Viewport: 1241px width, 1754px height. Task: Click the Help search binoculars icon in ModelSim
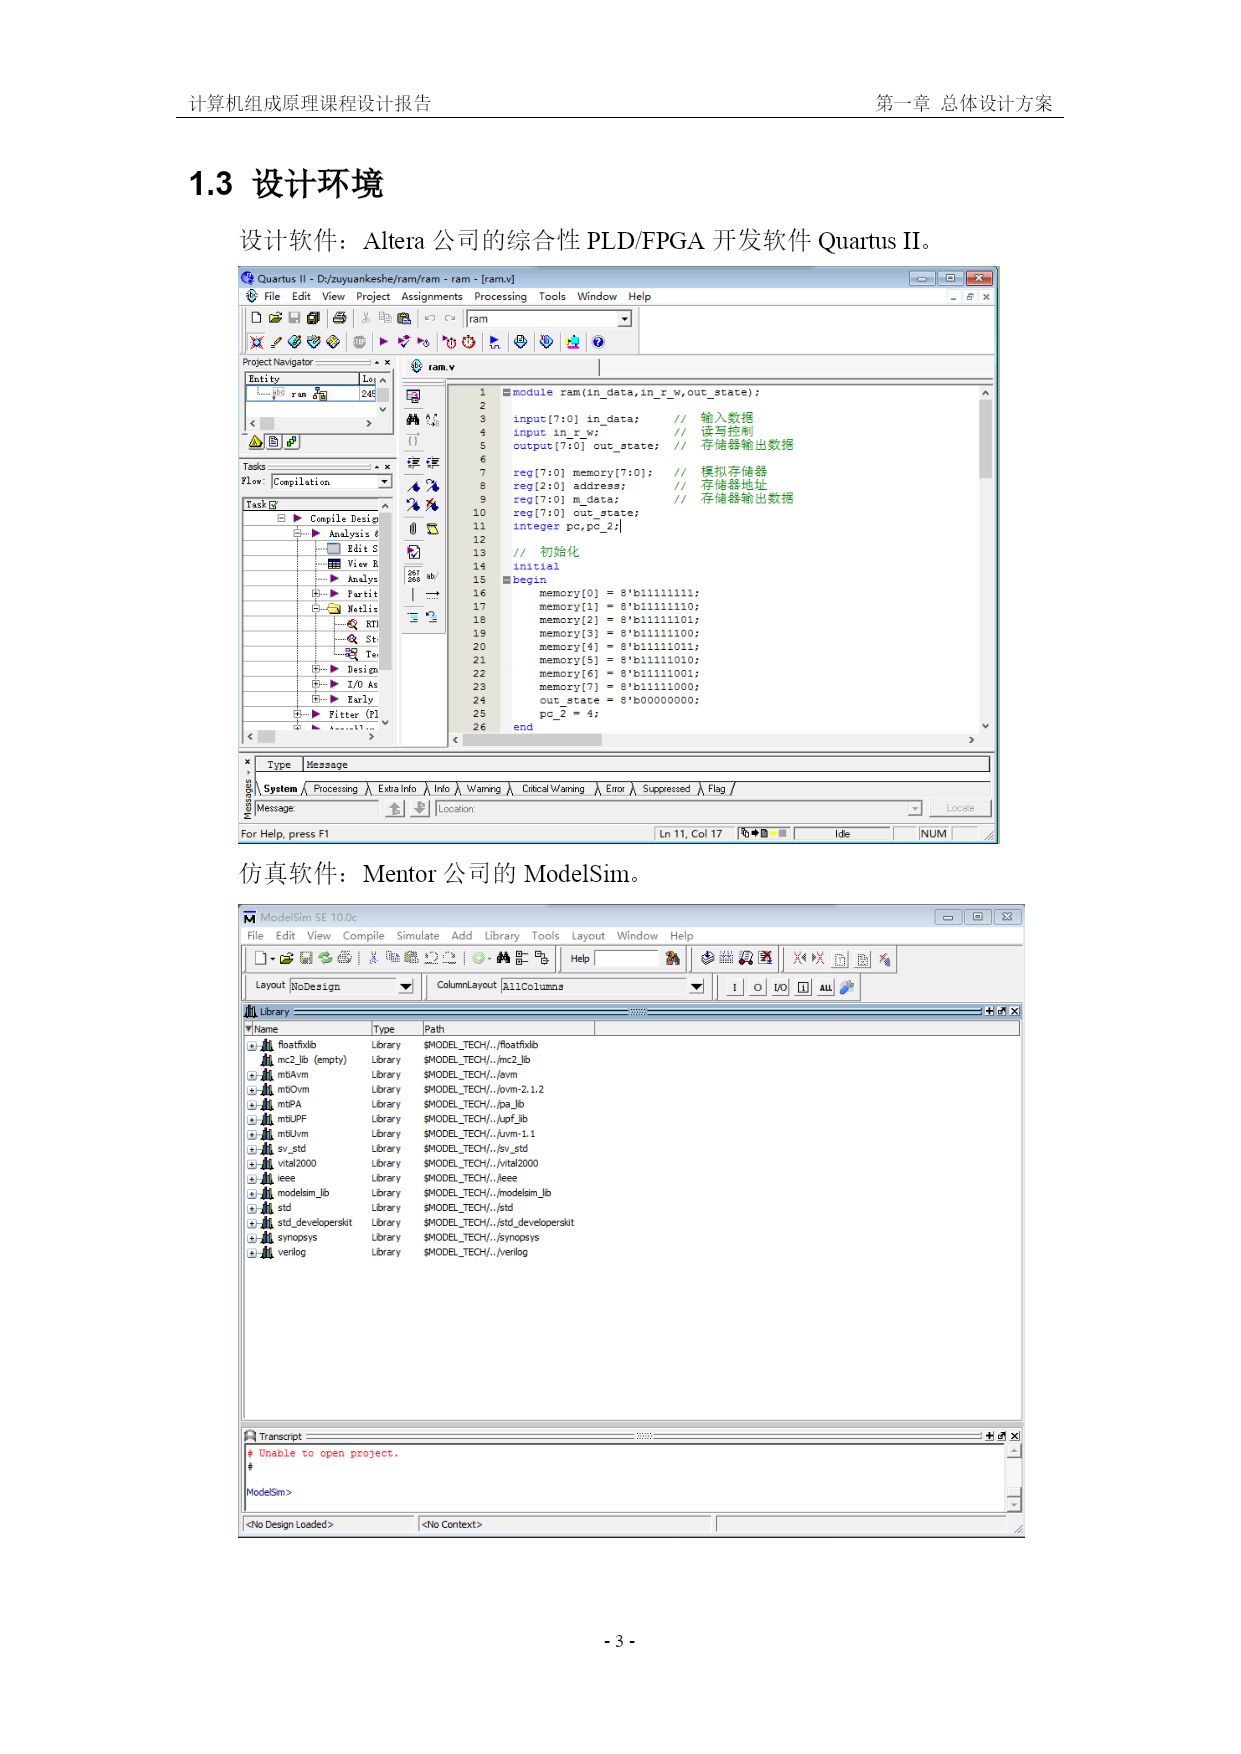(673, 959)
